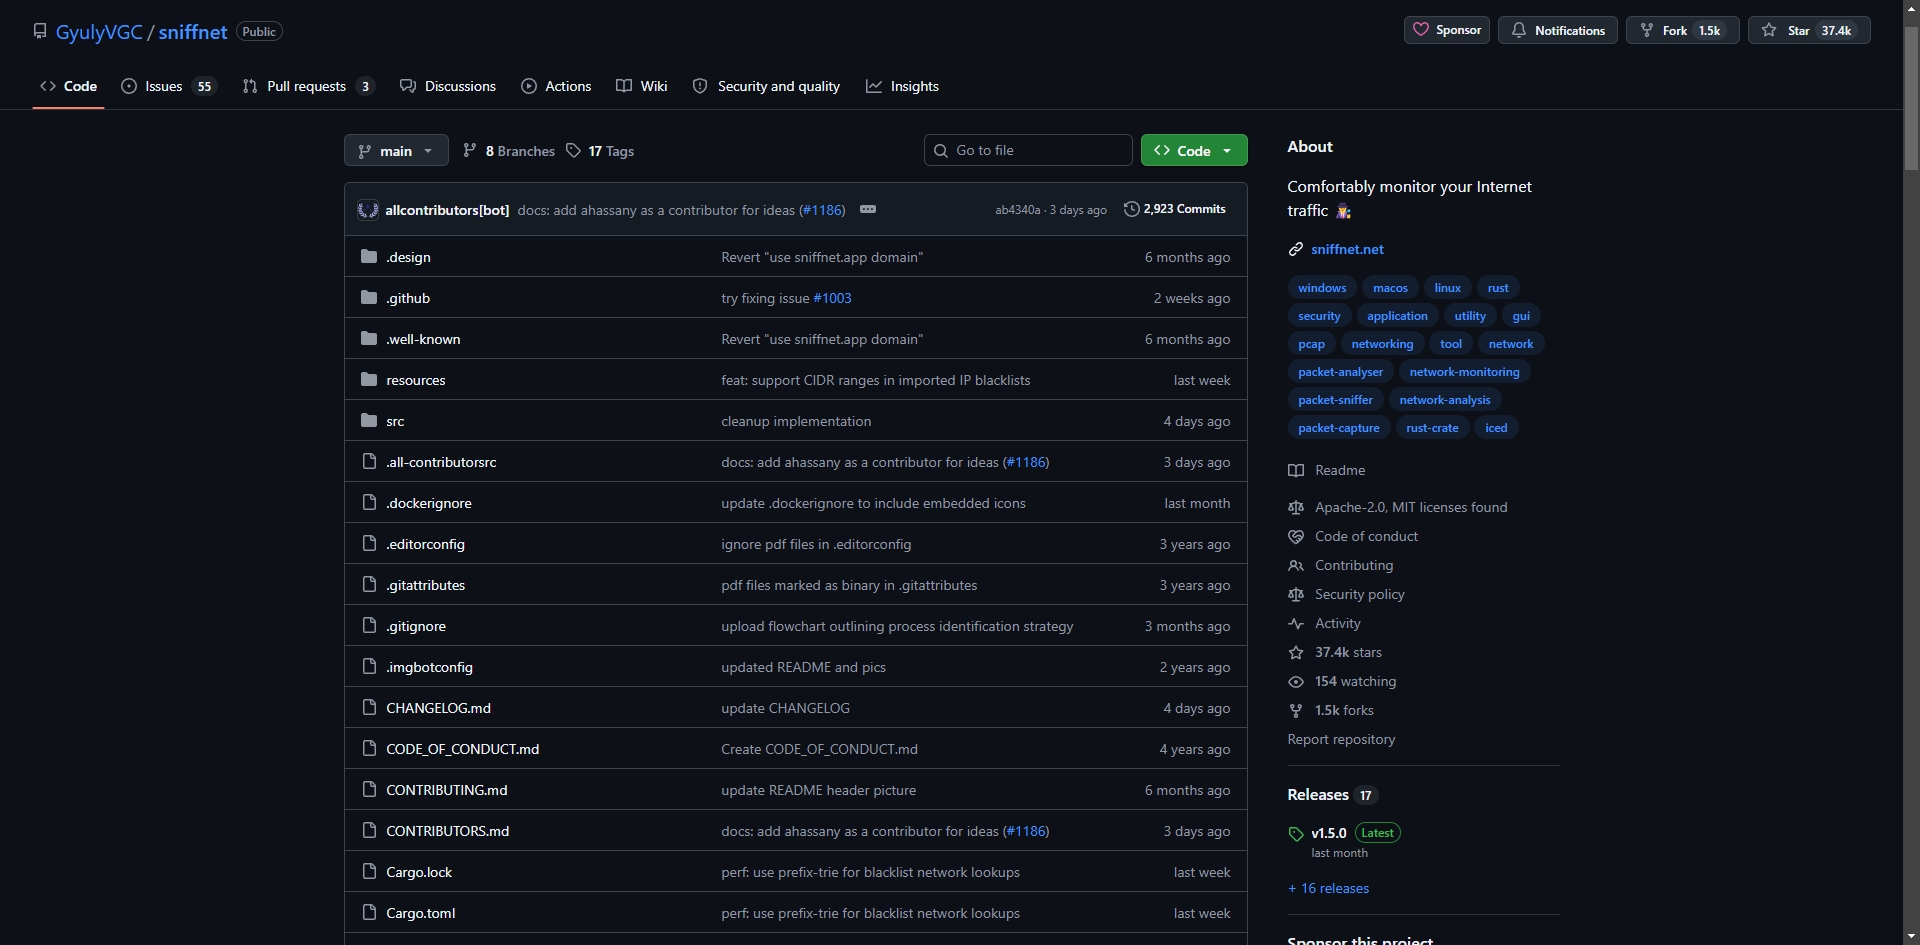
Task: Click the Activity pulse icon
Action: coord(1296,623)
